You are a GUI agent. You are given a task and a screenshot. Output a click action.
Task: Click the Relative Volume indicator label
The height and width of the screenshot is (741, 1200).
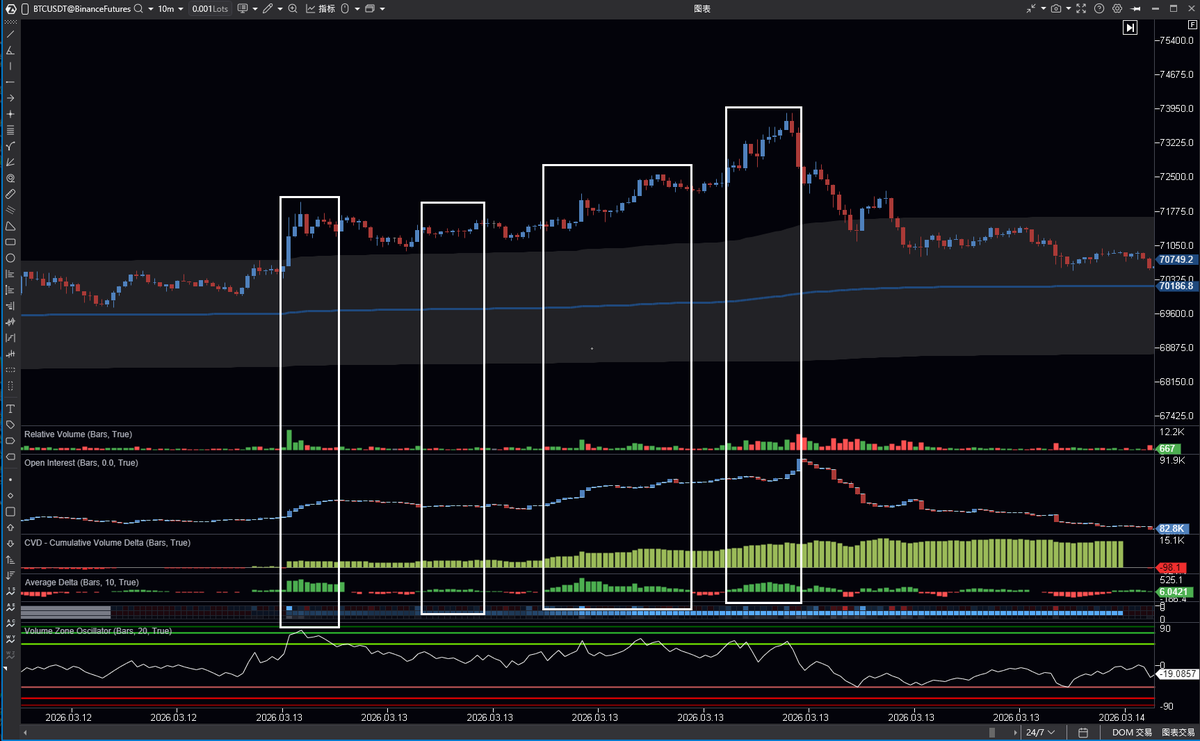pos(78,434)
